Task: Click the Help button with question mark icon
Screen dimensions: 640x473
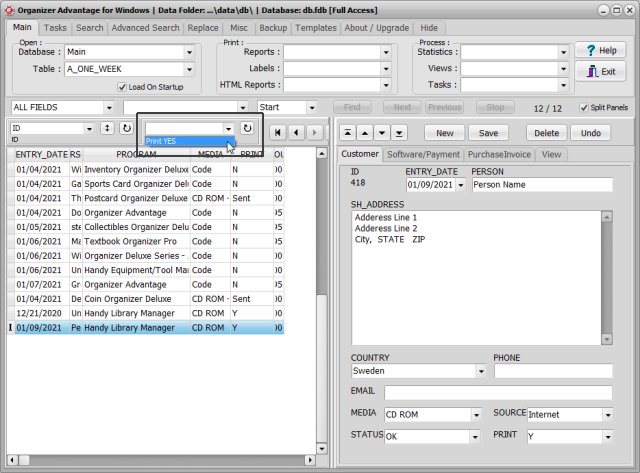Action: pos(600,51)
